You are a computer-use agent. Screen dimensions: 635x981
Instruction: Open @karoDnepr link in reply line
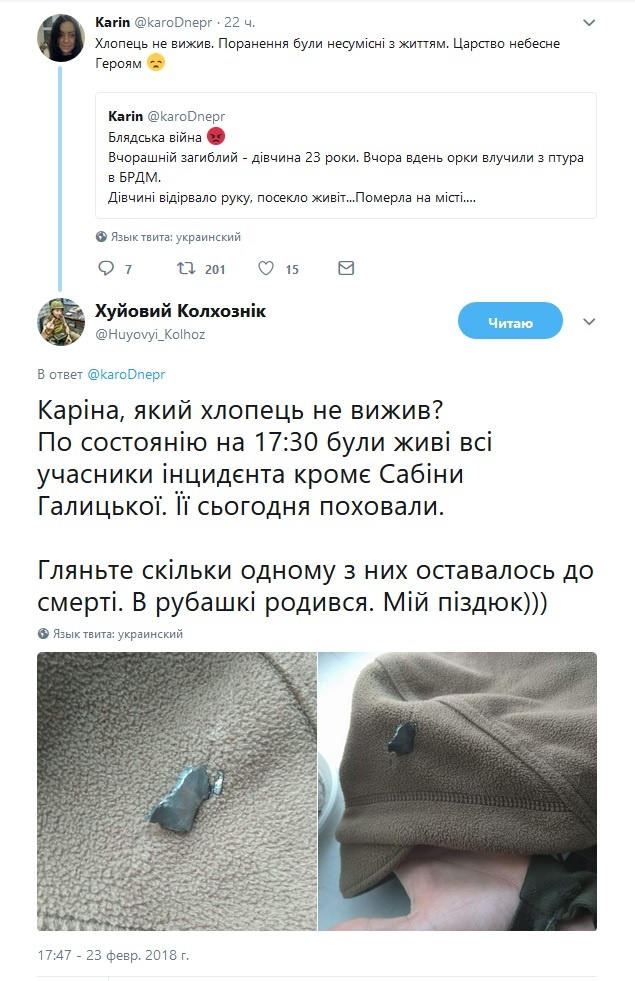click(126, 374)
